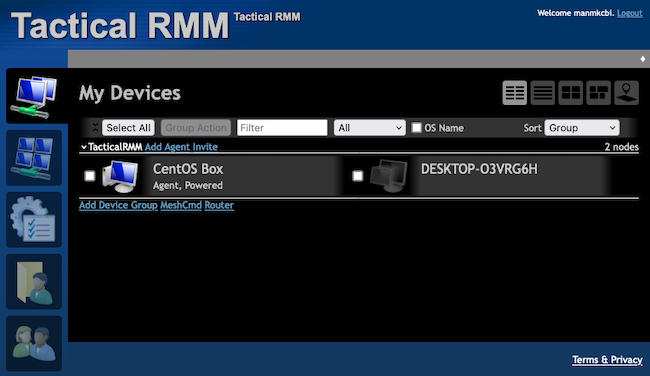Click the CentOS Box device name

pos(188,169)
